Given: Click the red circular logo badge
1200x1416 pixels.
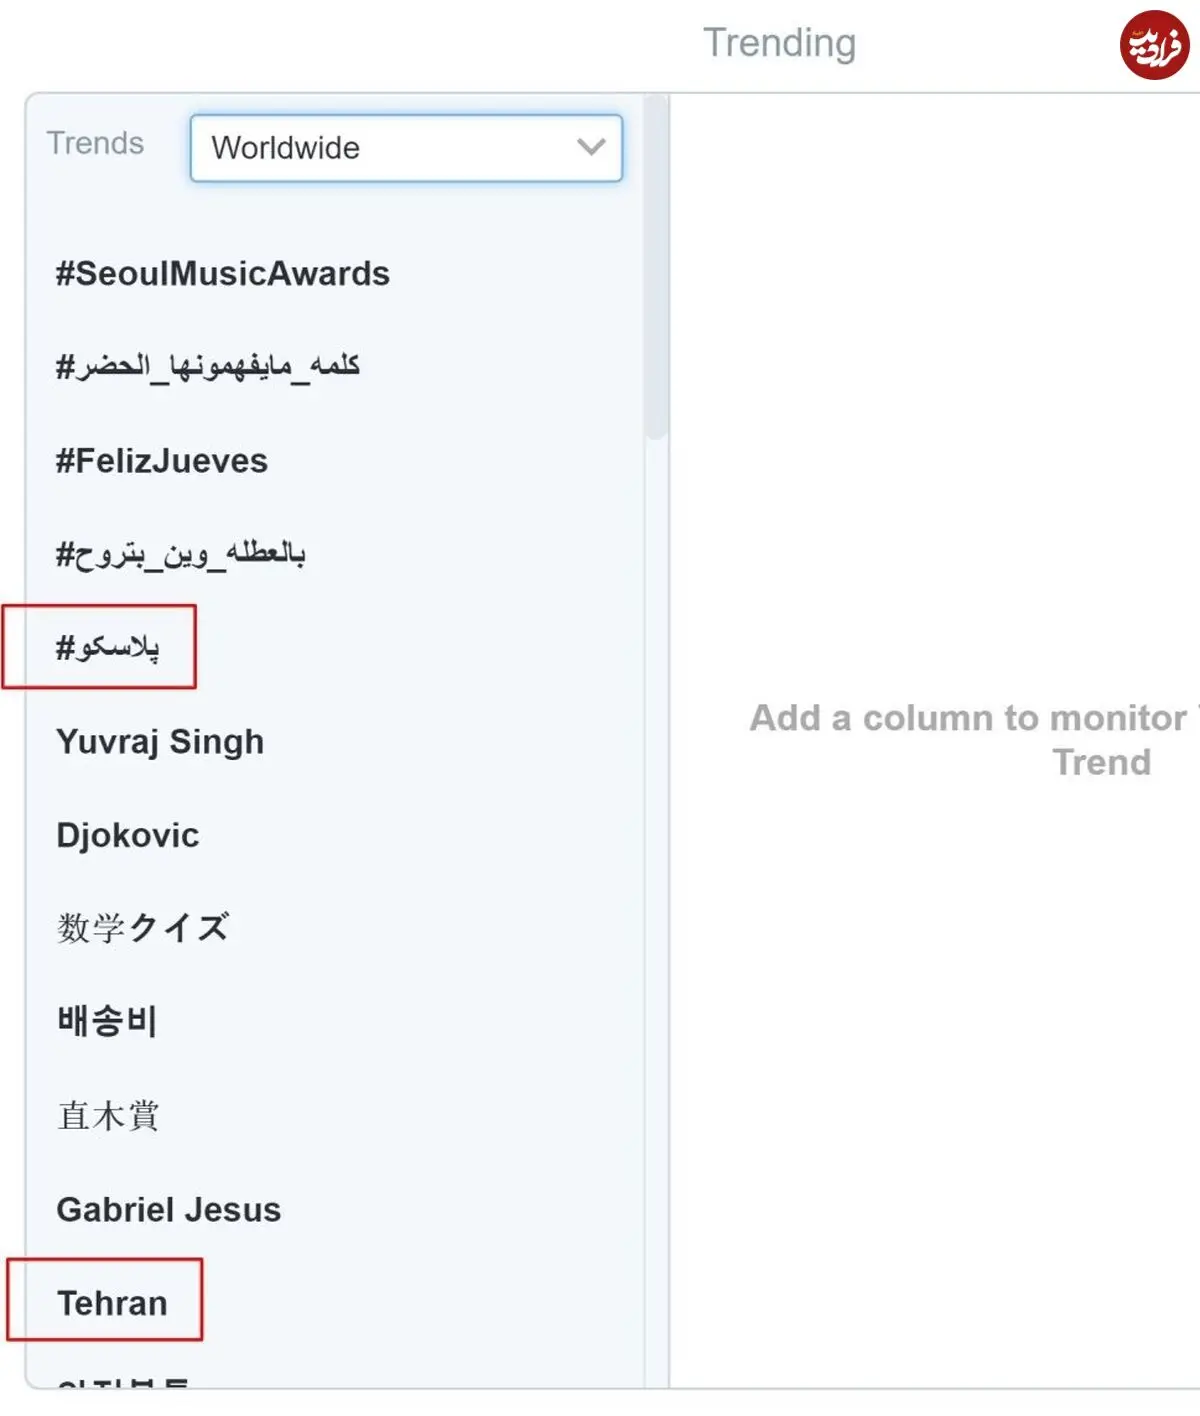Looking at the screenshot, I should pyautogui.click(x=1154, y=45).
